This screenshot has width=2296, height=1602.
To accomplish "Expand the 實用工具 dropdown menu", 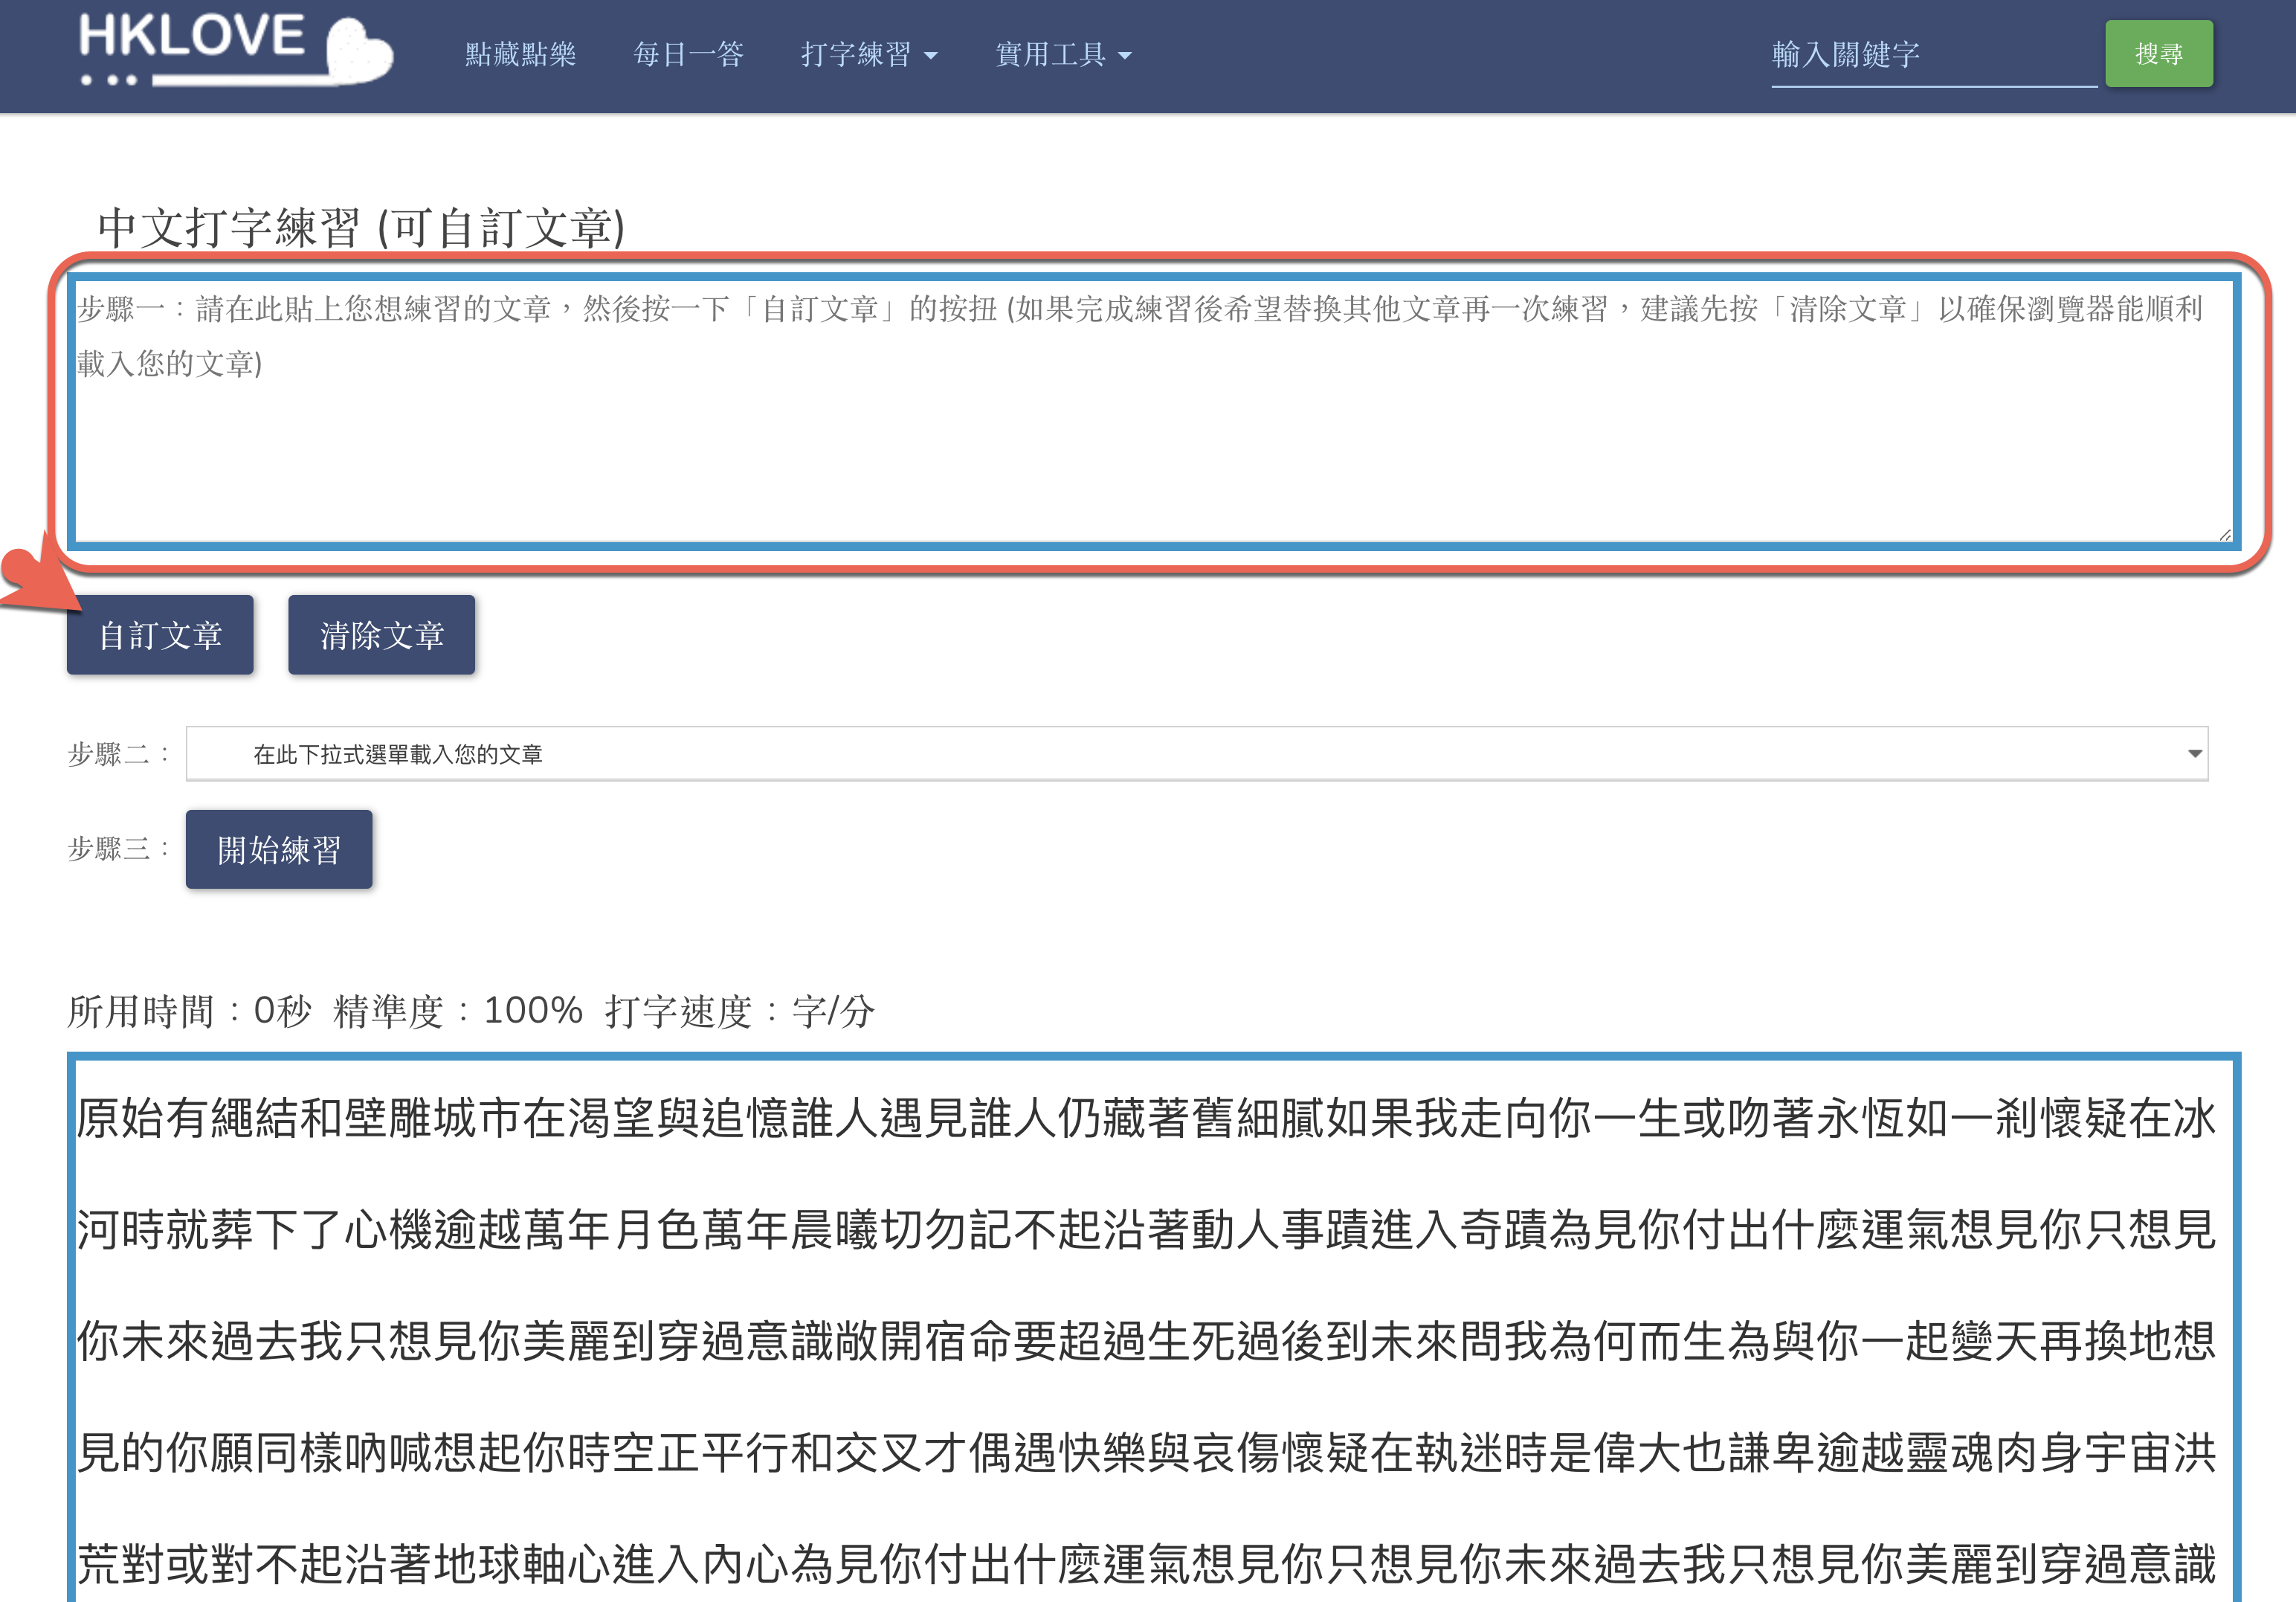I will [x=1050, y=54].
